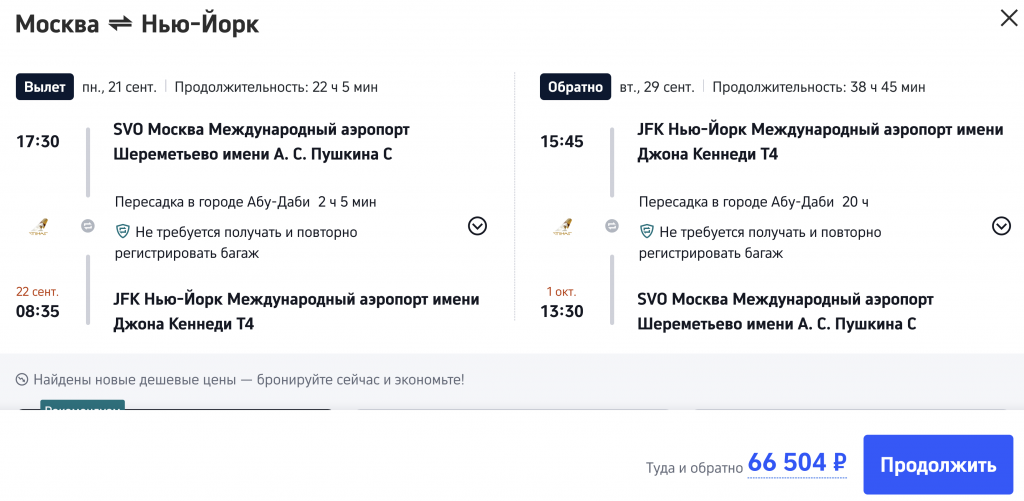The height and width of the screenshot is (501, 1024).
Task: Click the return 15:45 departure time
Action: (x=562, y=141)
